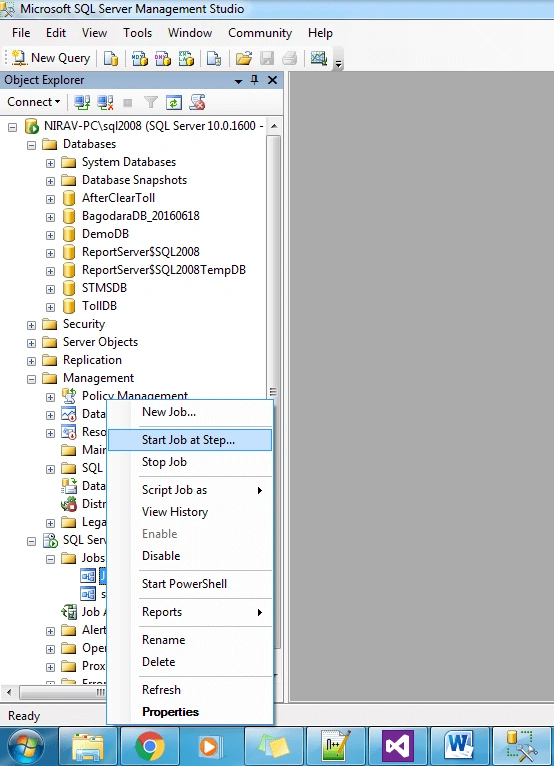Choose Disable from context menu
554x766 pixels.
(190, 556)
